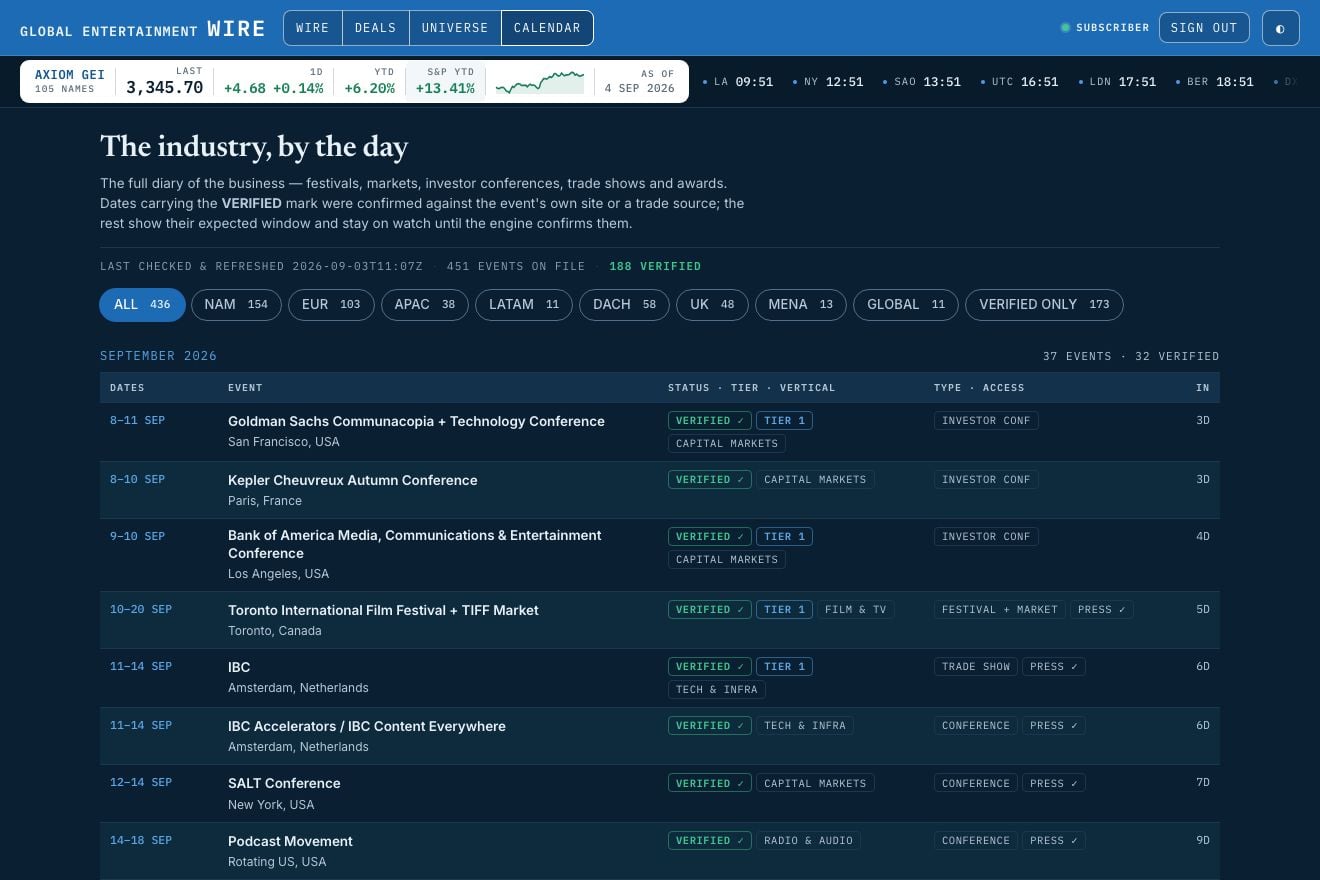Click the Tier 1 badge on Toronto Film Festival row
1320x880 pixels.
pyautogui.click(x=784, y=610)
